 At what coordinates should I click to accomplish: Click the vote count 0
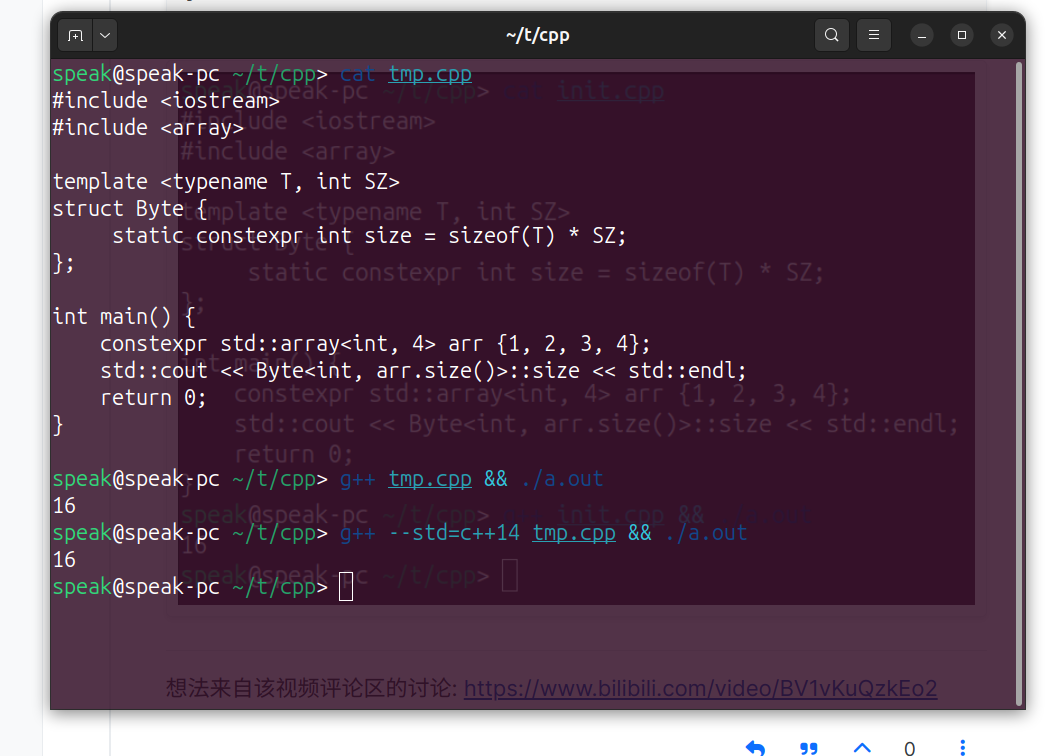(x=909, y=748)
